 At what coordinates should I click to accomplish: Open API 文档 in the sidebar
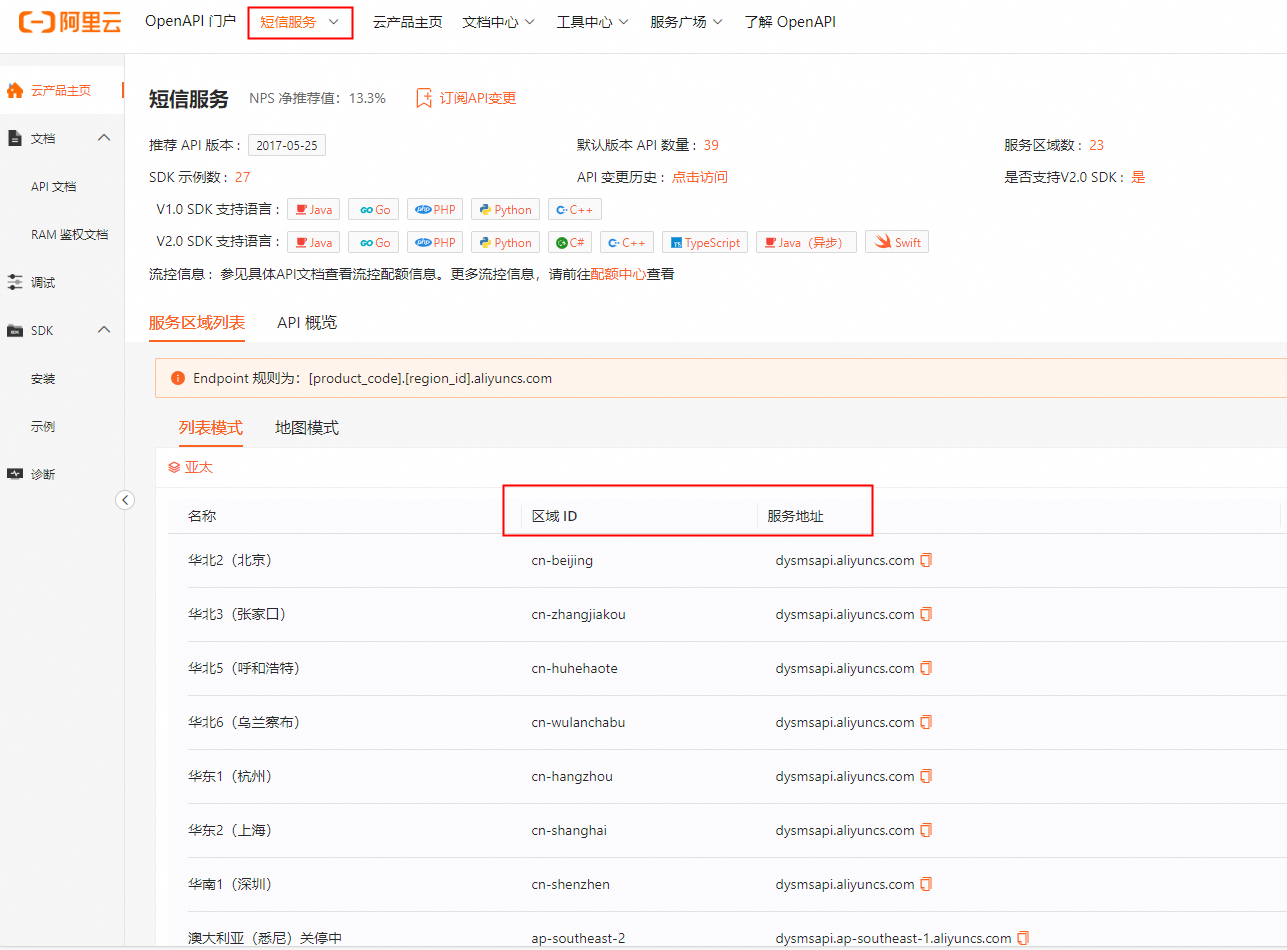[x=54, y=187]
